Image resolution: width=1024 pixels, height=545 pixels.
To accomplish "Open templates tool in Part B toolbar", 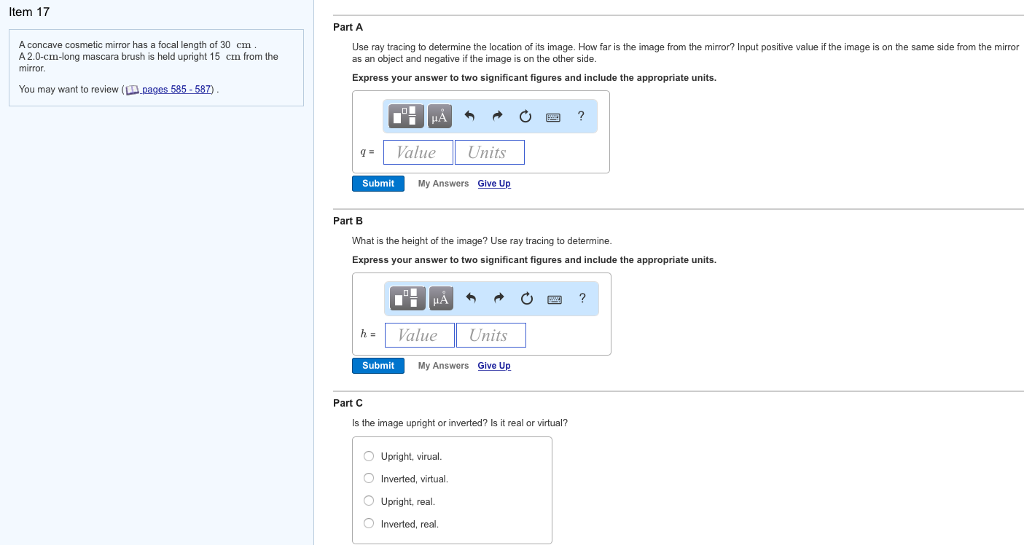I will point(408,299).
